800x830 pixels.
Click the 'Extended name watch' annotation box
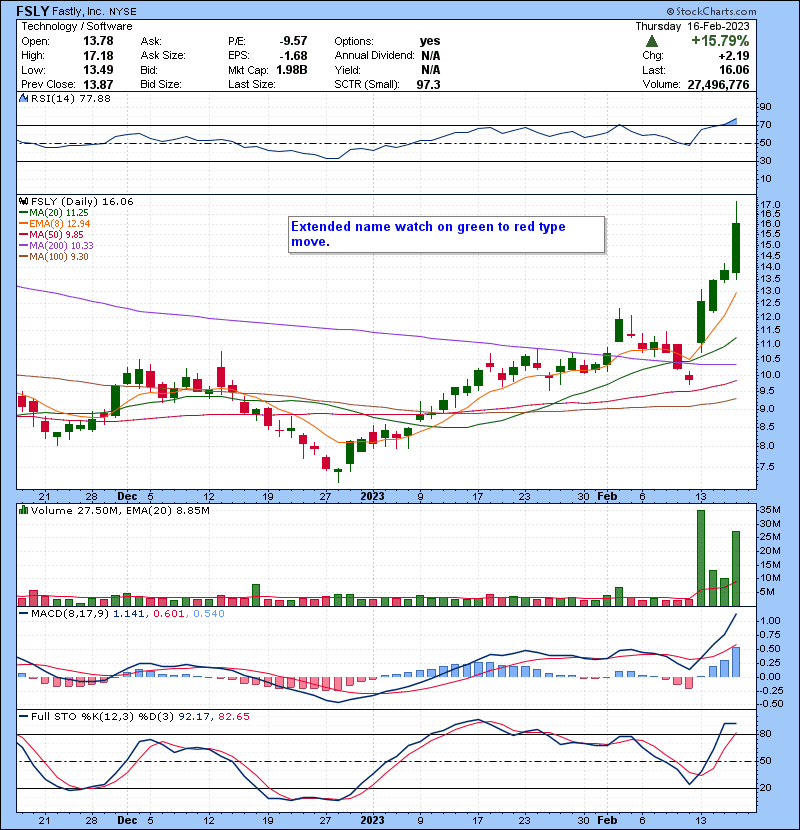(446, 234)
